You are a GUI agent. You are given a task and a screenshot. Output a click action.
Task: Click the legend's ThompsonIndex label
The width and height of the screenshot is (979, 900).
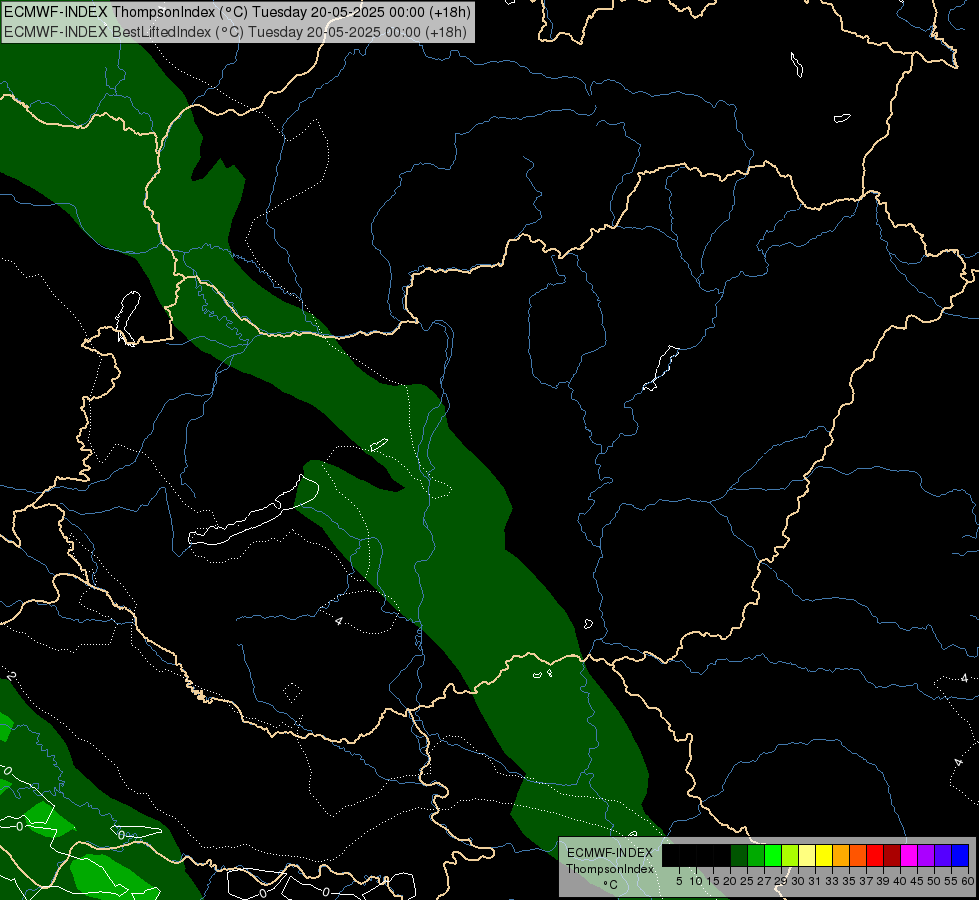[x=610, y=869]
